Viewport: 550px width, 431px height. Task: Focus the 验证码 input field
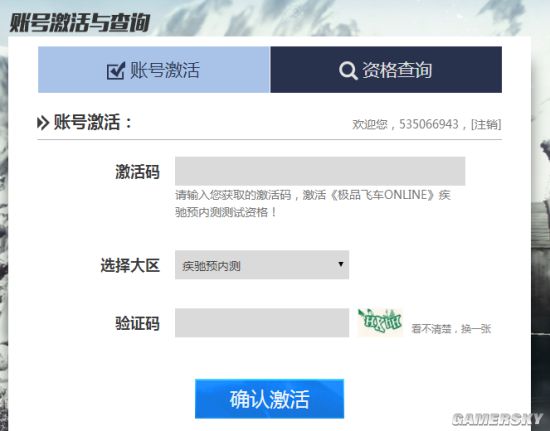tap(262, 323)
